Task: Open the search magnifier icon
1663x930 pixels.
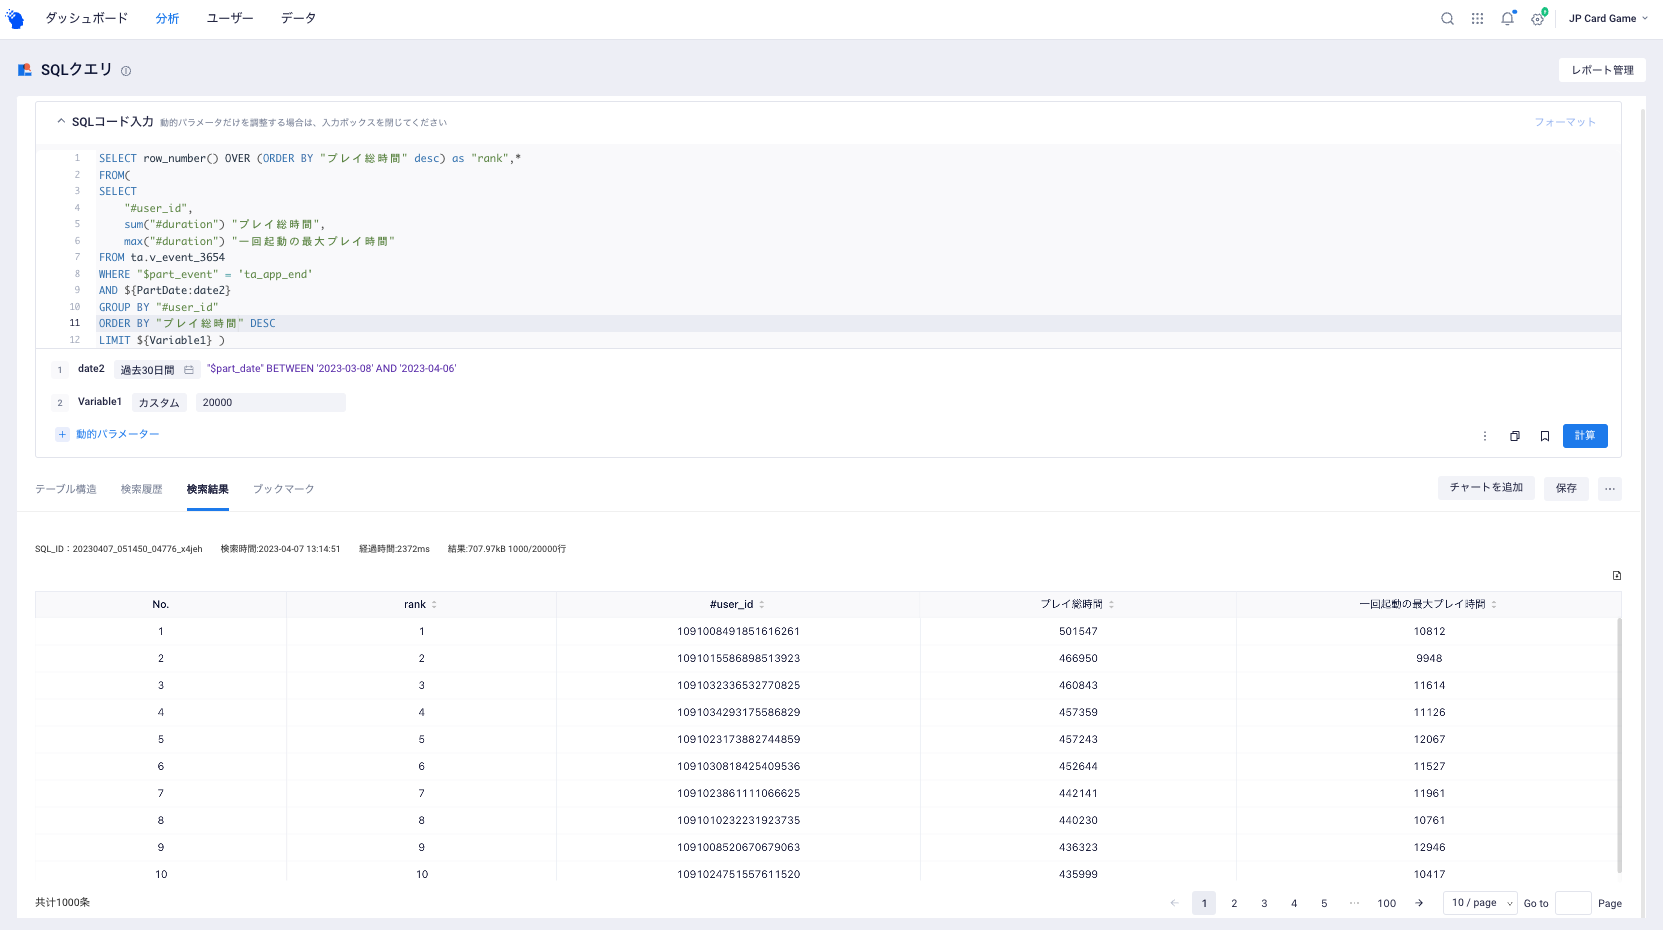Action: point(1447,19)
